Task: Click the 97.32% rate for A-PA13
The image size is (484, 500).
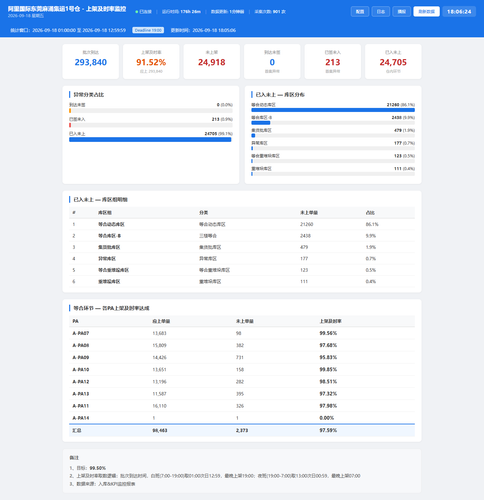Action: click(328, 394)
